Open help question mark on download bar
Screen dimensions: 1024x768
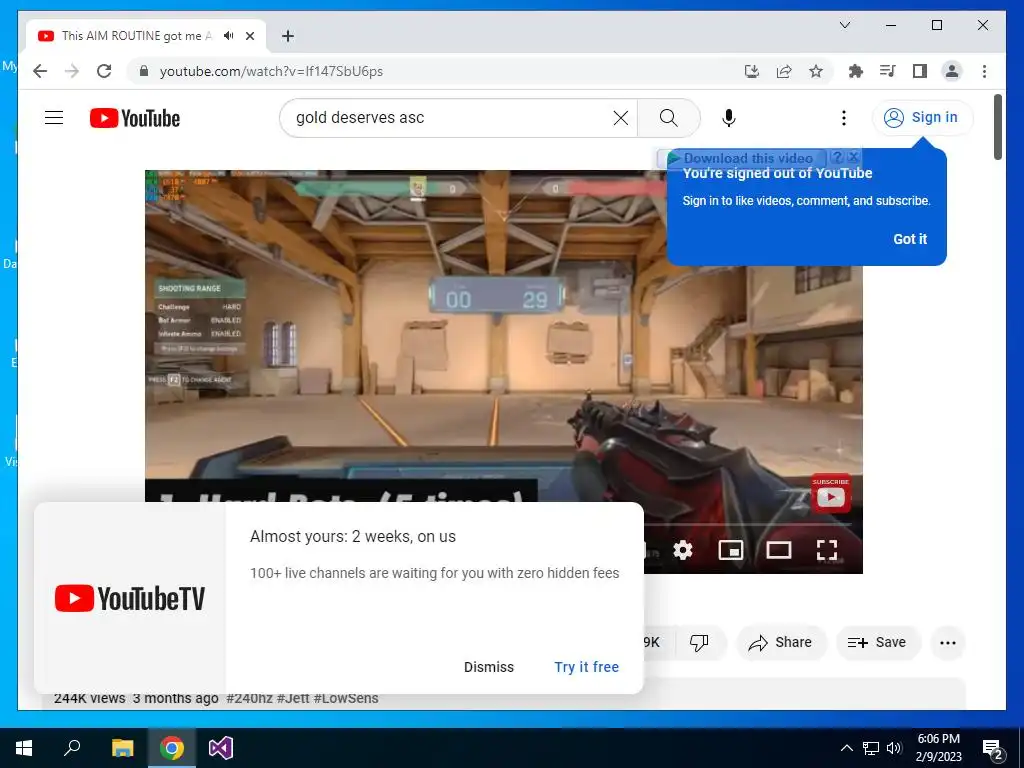tap(837, 157)
